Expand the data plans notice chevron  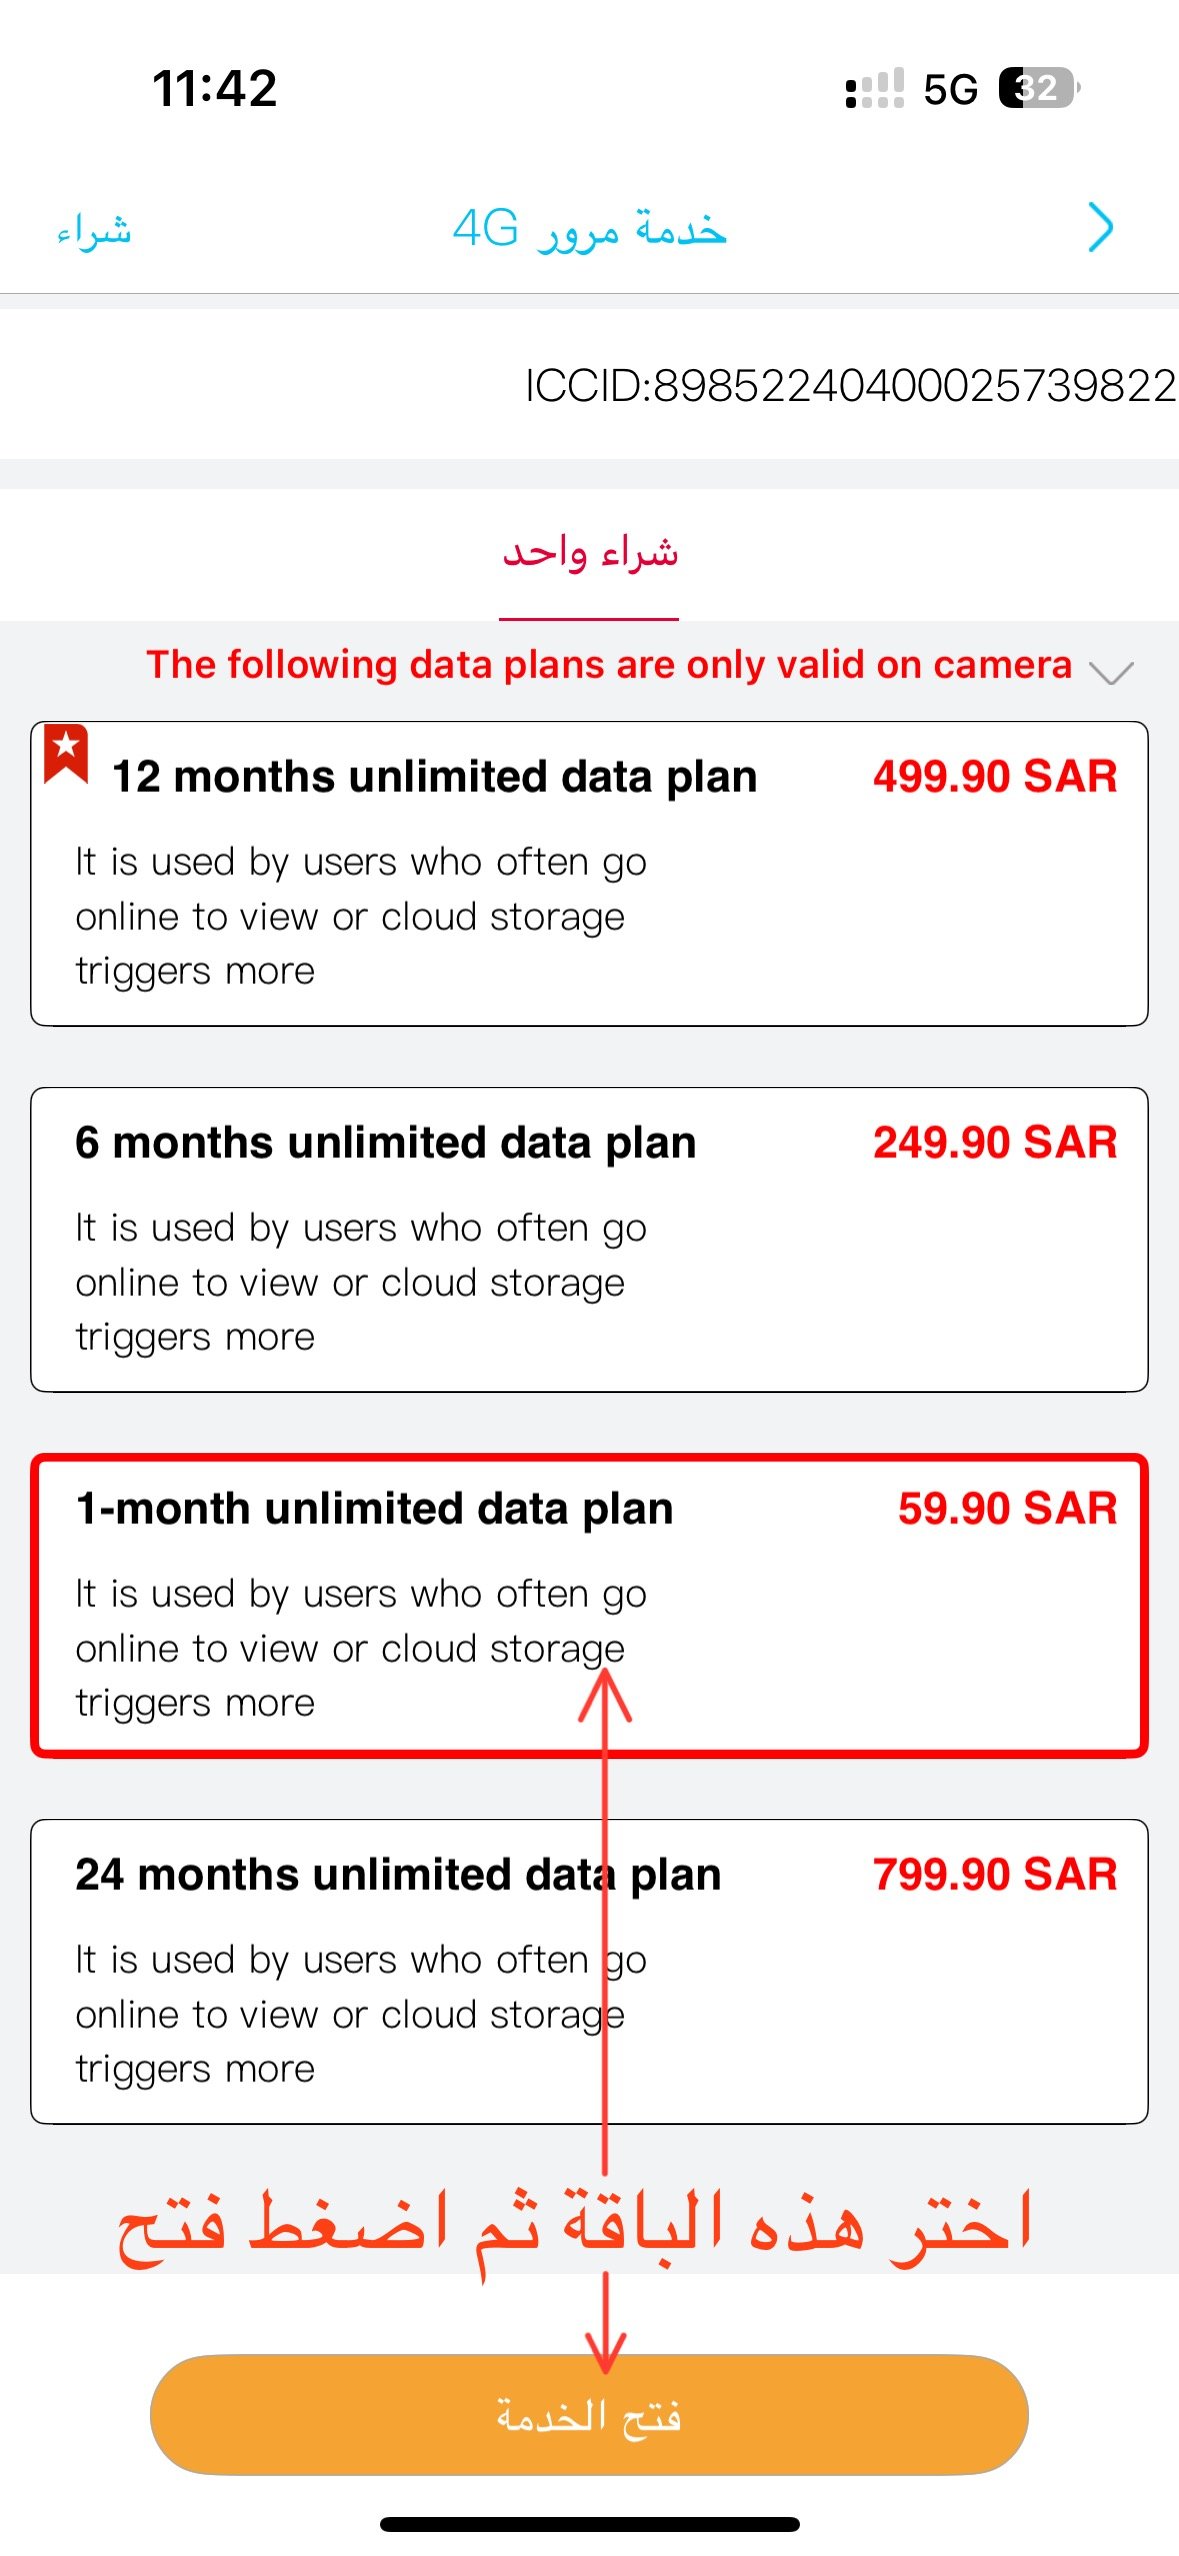pyautogui.click(x=1111, y=672)
